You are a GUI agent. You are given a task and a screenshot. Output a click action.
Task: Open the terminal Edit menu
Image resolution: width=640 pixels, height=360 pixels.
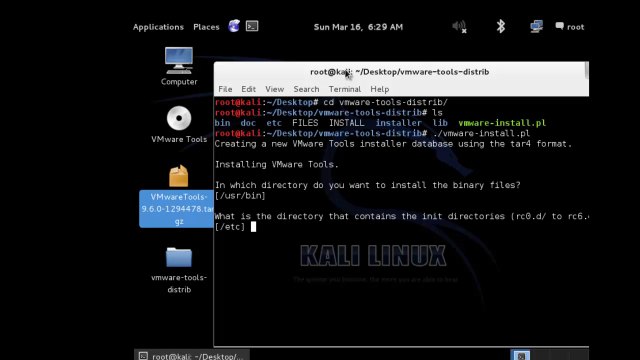[248, 89]
